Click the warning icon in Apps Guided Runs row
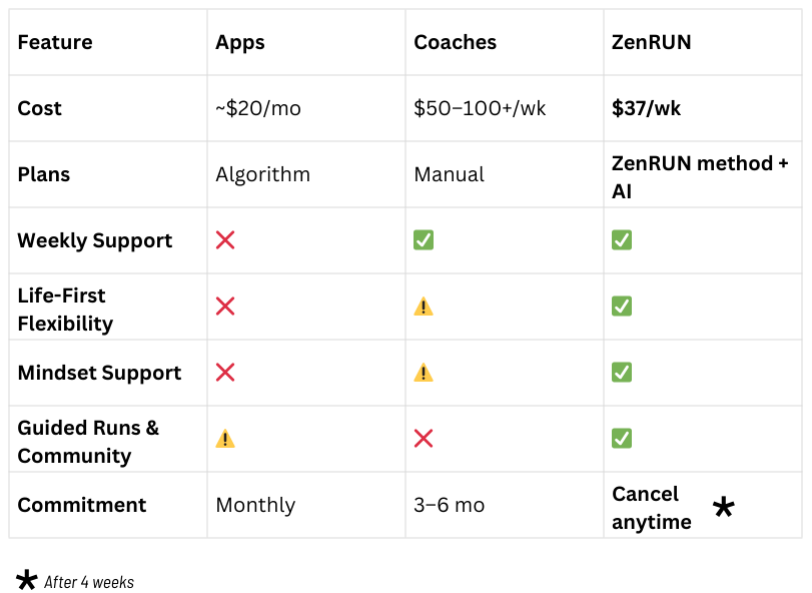The height and width of the screenshot is (593, 812). (225, 439)
